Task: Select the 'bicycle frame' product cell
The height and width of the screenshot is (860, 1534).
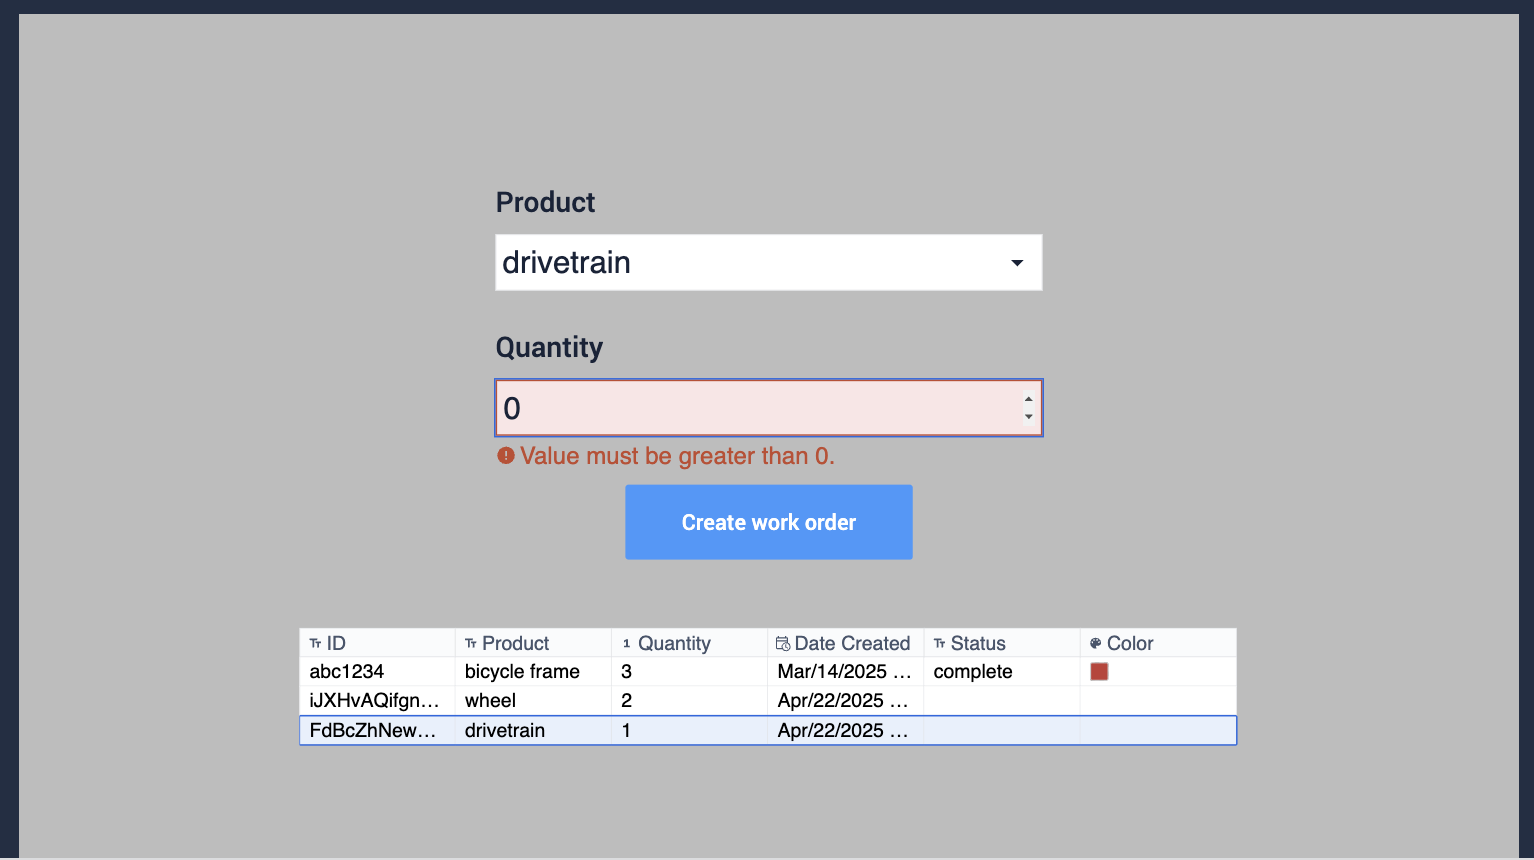Action: [x=533, y=671]
